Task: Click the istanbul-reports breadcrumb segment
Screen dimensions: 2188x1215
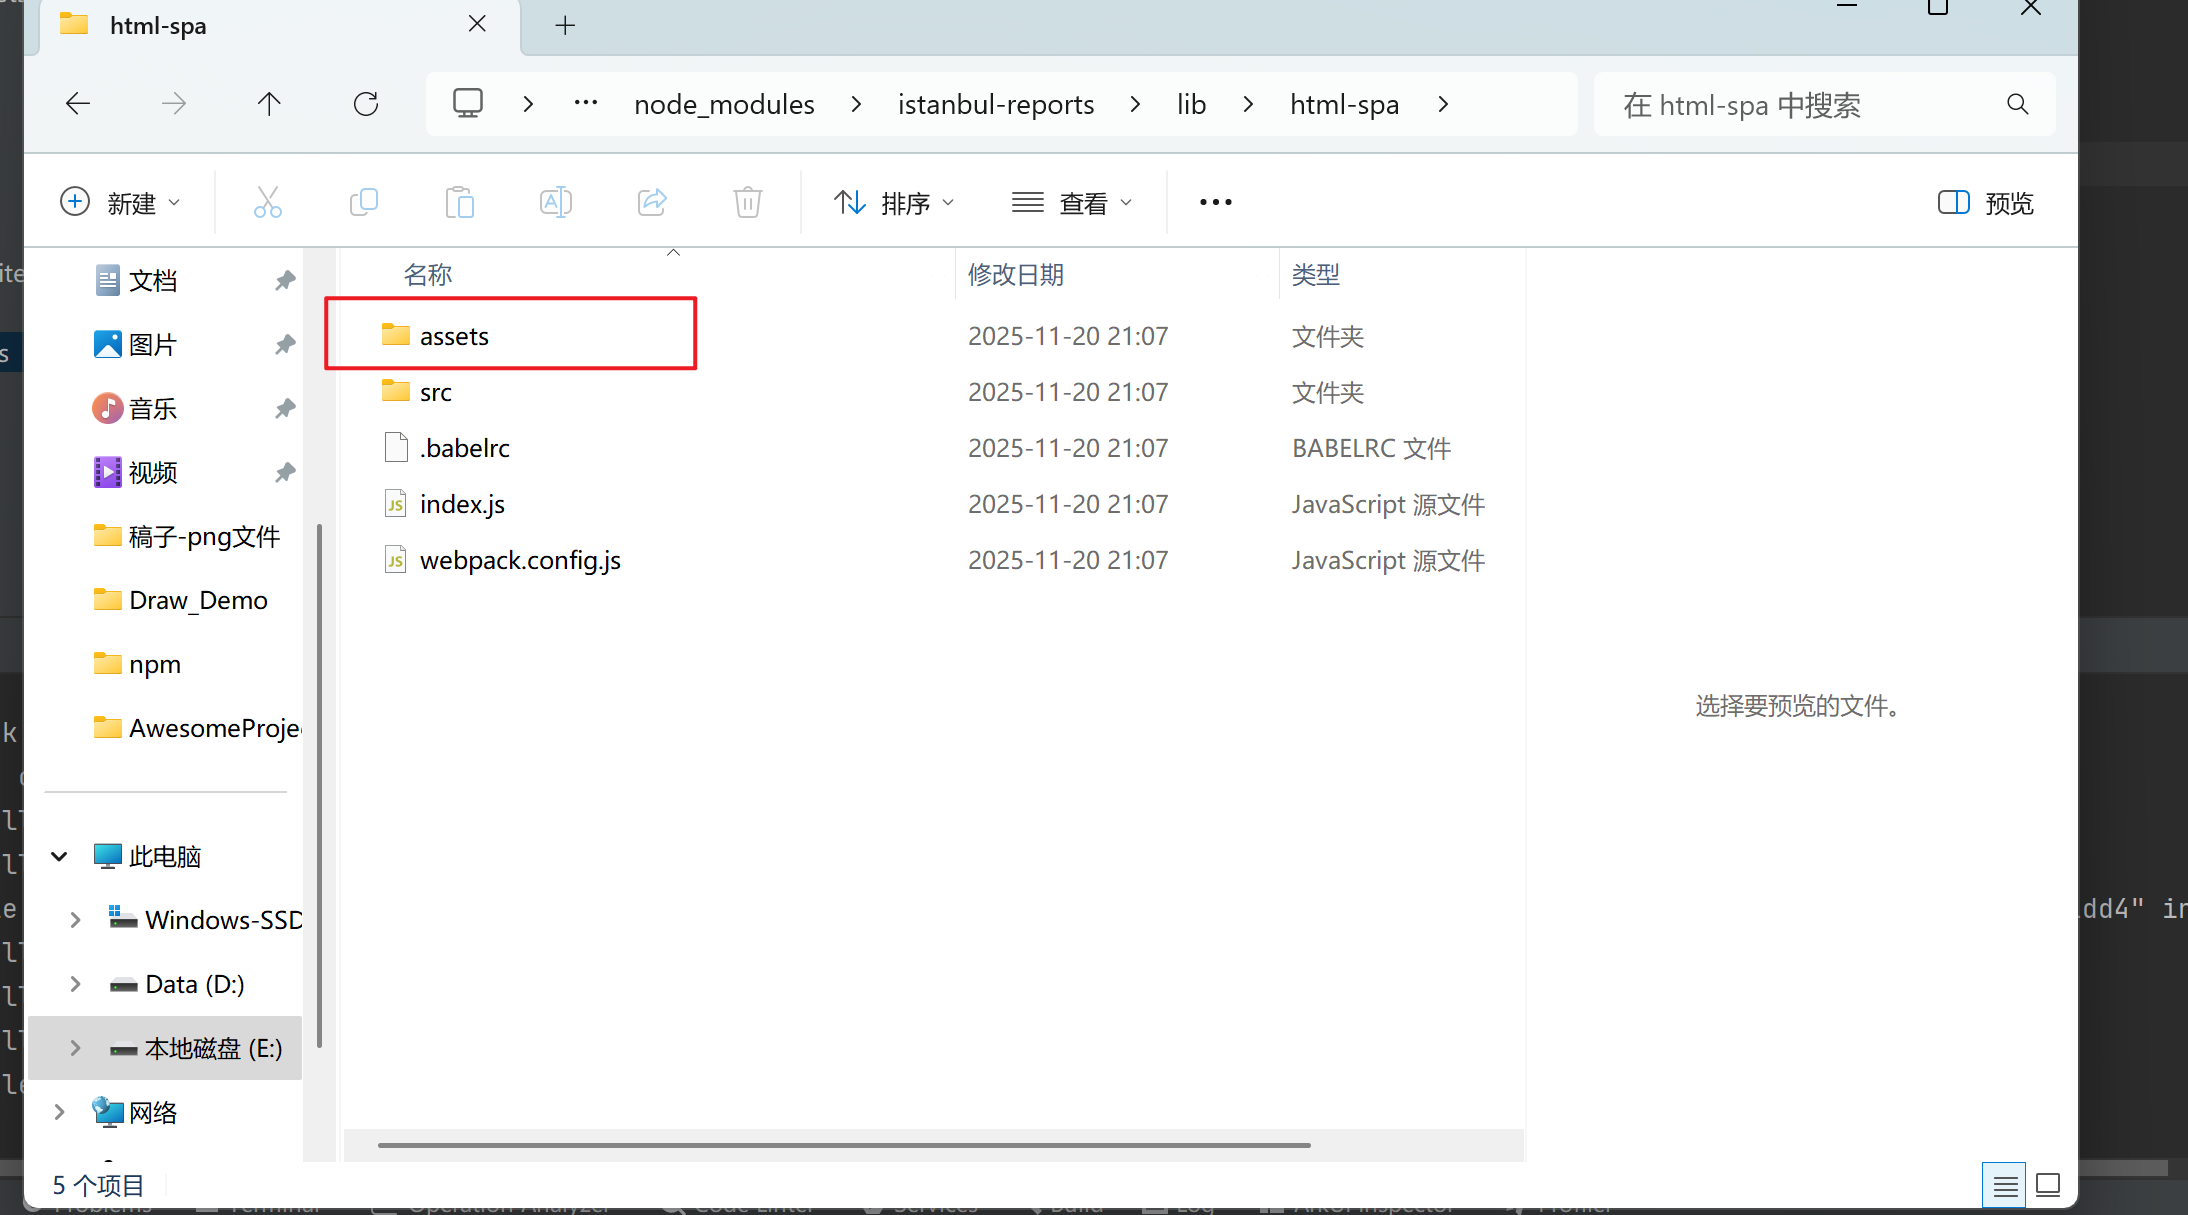Action: coord(995,104)
